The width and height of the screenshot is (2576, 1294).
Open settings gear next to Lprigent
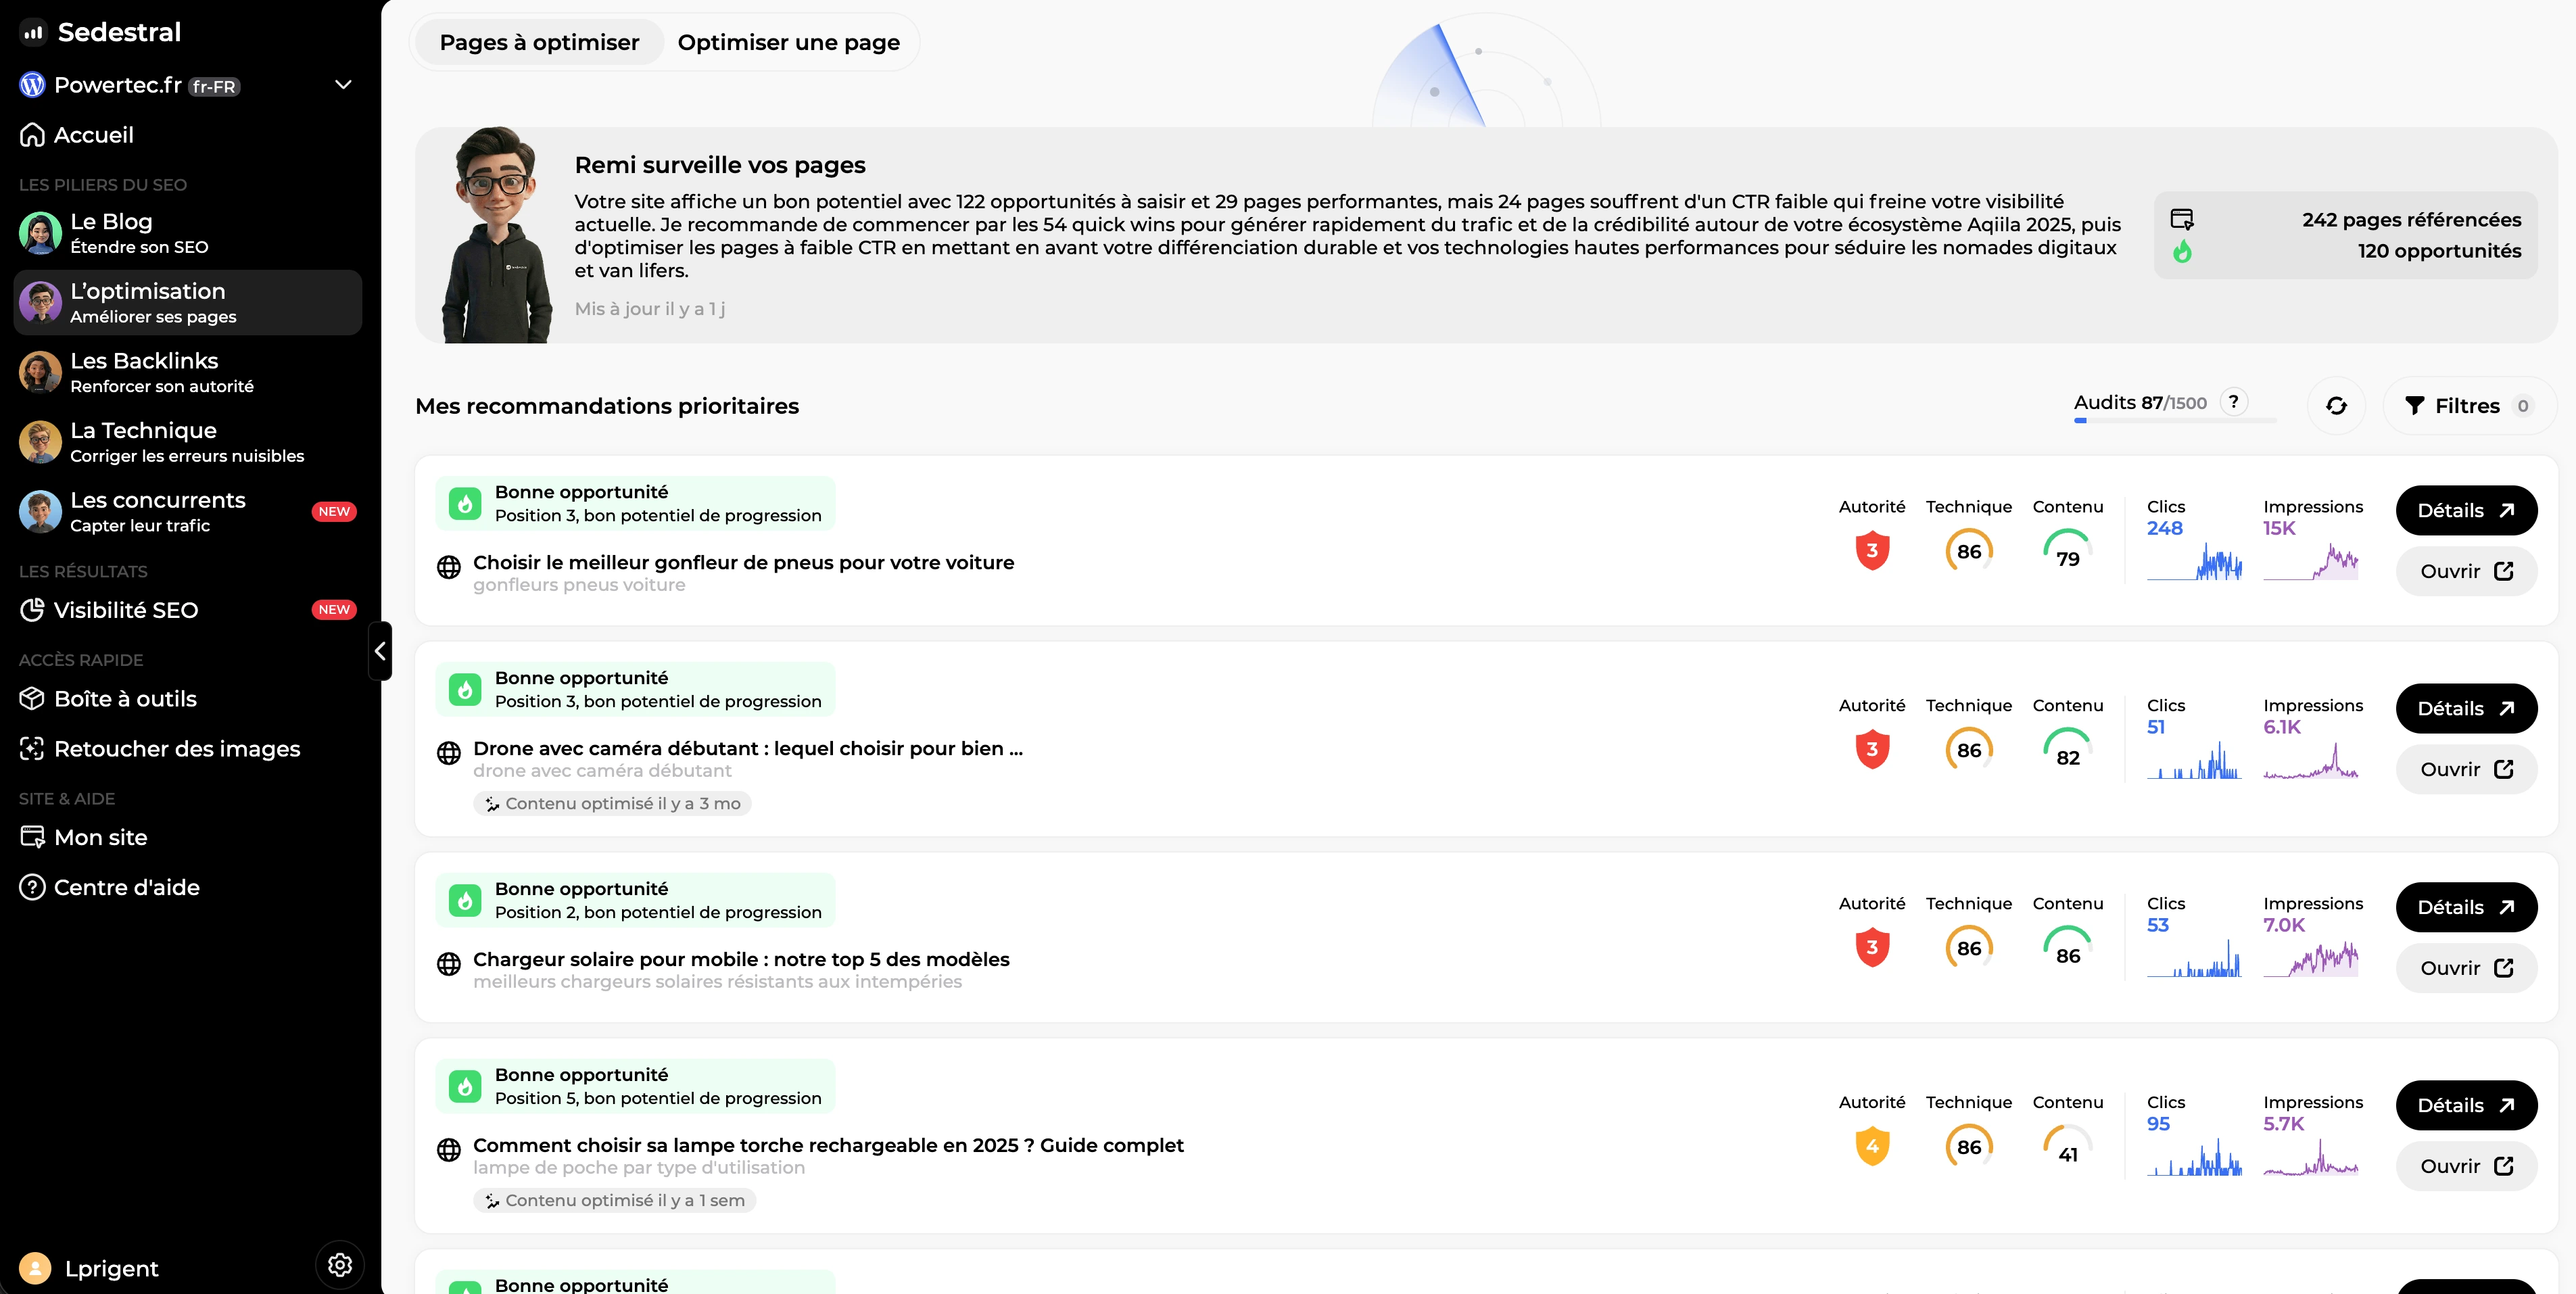[340, 1265]
